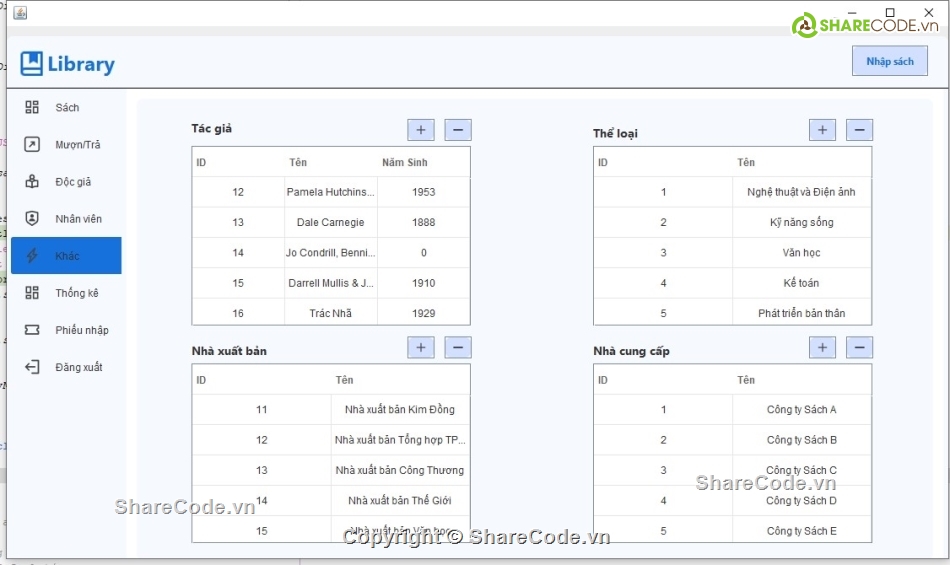
Task: Select genre Phát triển bản thân
Action: (x=732, y=313)
